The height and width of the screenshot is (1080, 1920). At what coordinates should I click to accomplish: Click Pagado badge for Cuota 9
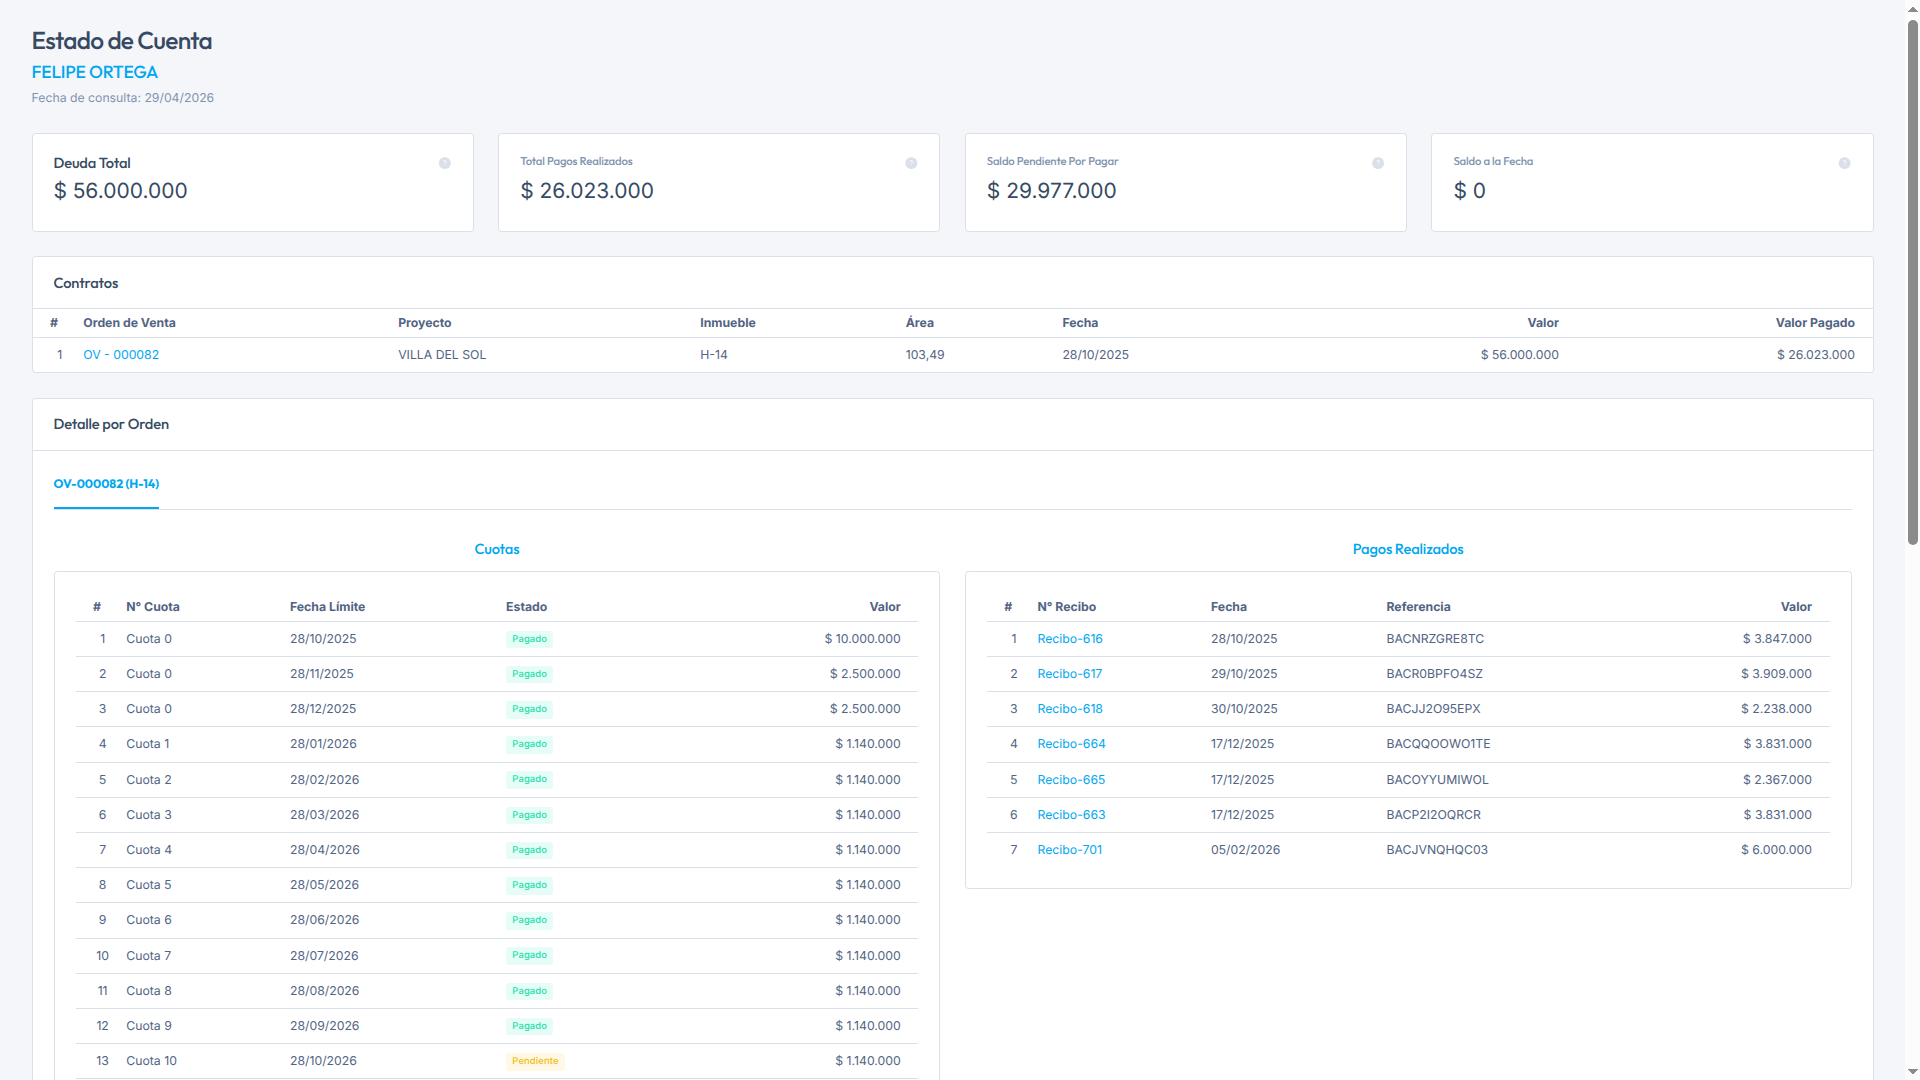(529, 1026)
